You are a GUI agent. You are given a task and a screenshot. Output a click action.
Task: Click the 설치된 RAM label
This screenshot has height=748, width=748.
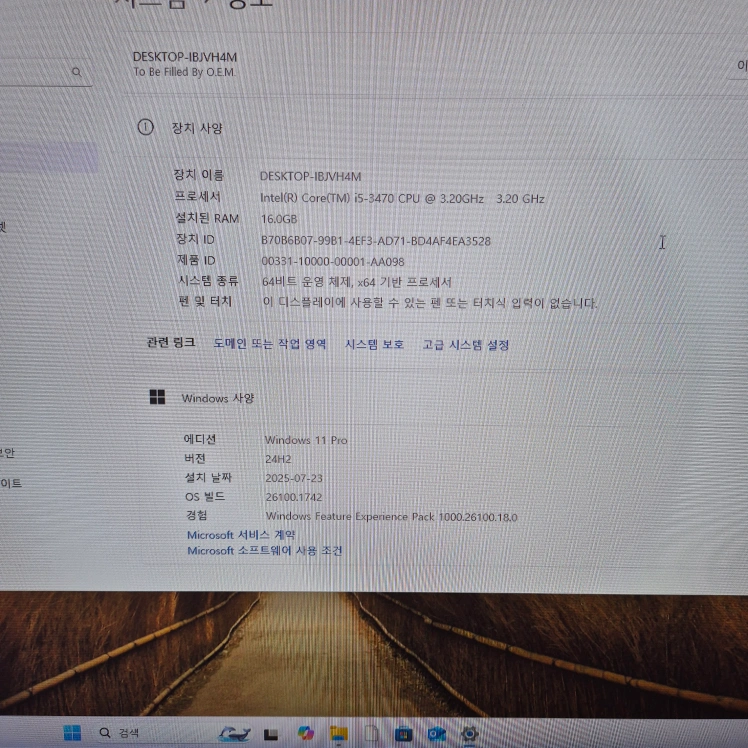point(207,218)
